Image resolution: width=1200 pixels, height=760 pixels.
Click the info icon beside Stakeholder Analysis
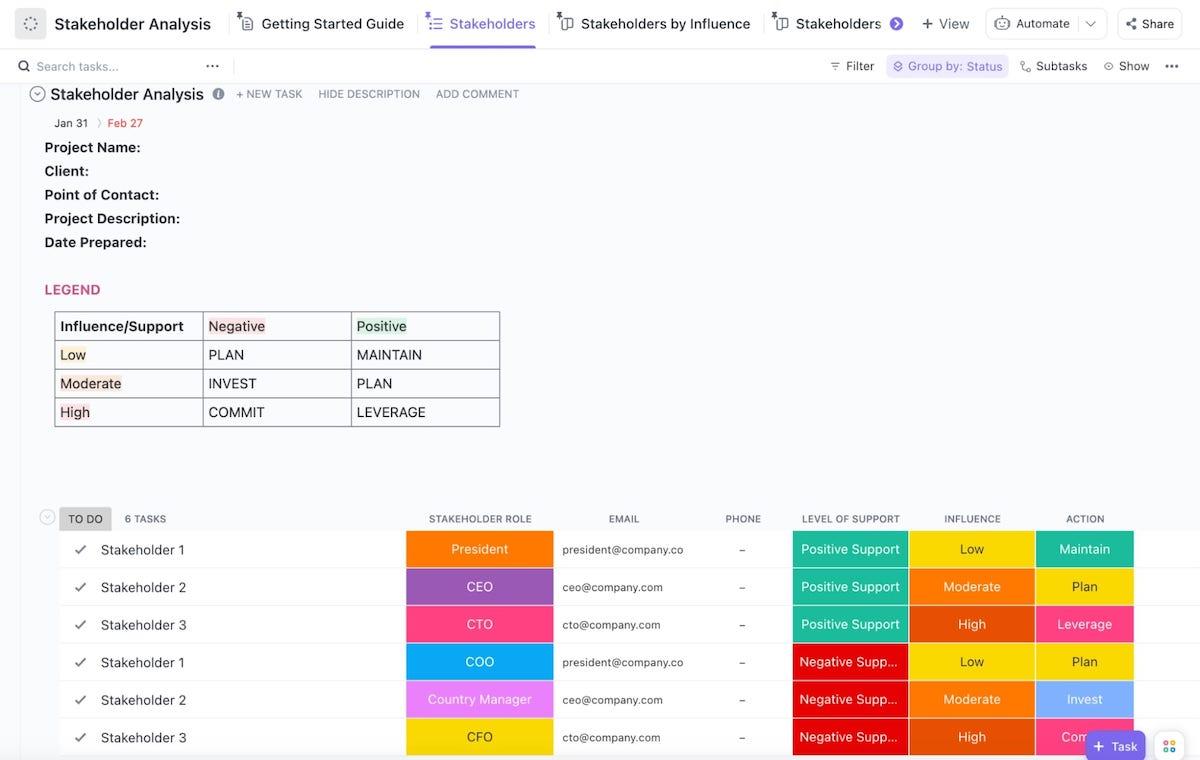point(218,94)
